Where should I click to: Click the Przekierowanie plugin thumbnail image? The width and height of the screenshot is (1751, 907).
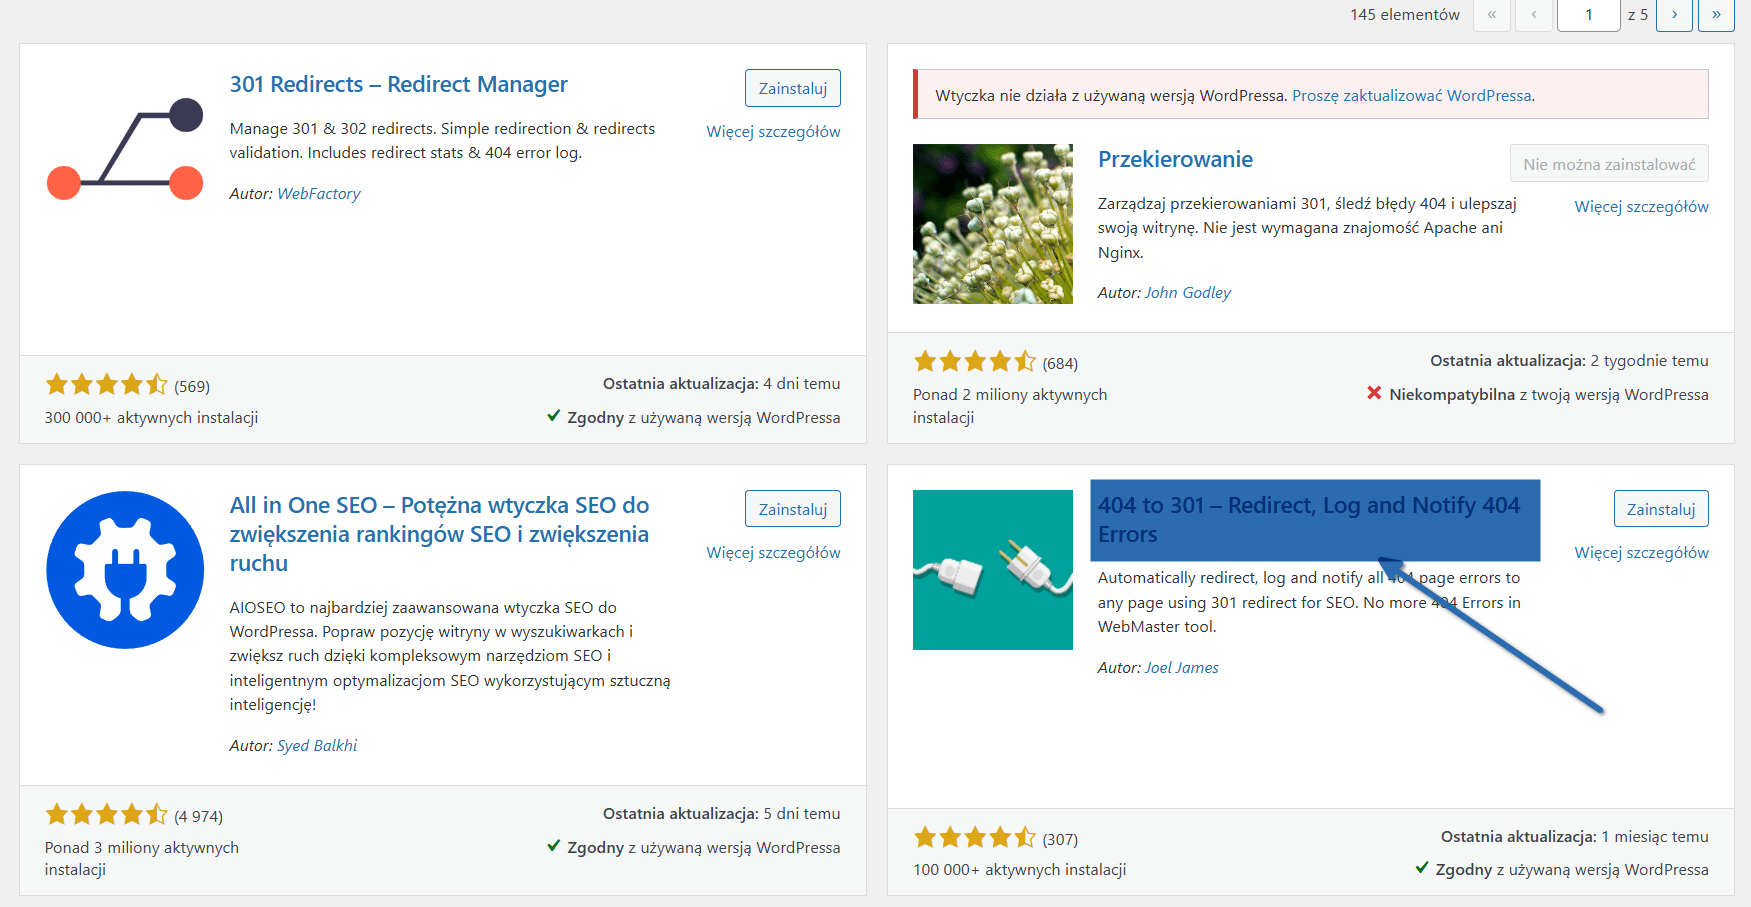992,224
